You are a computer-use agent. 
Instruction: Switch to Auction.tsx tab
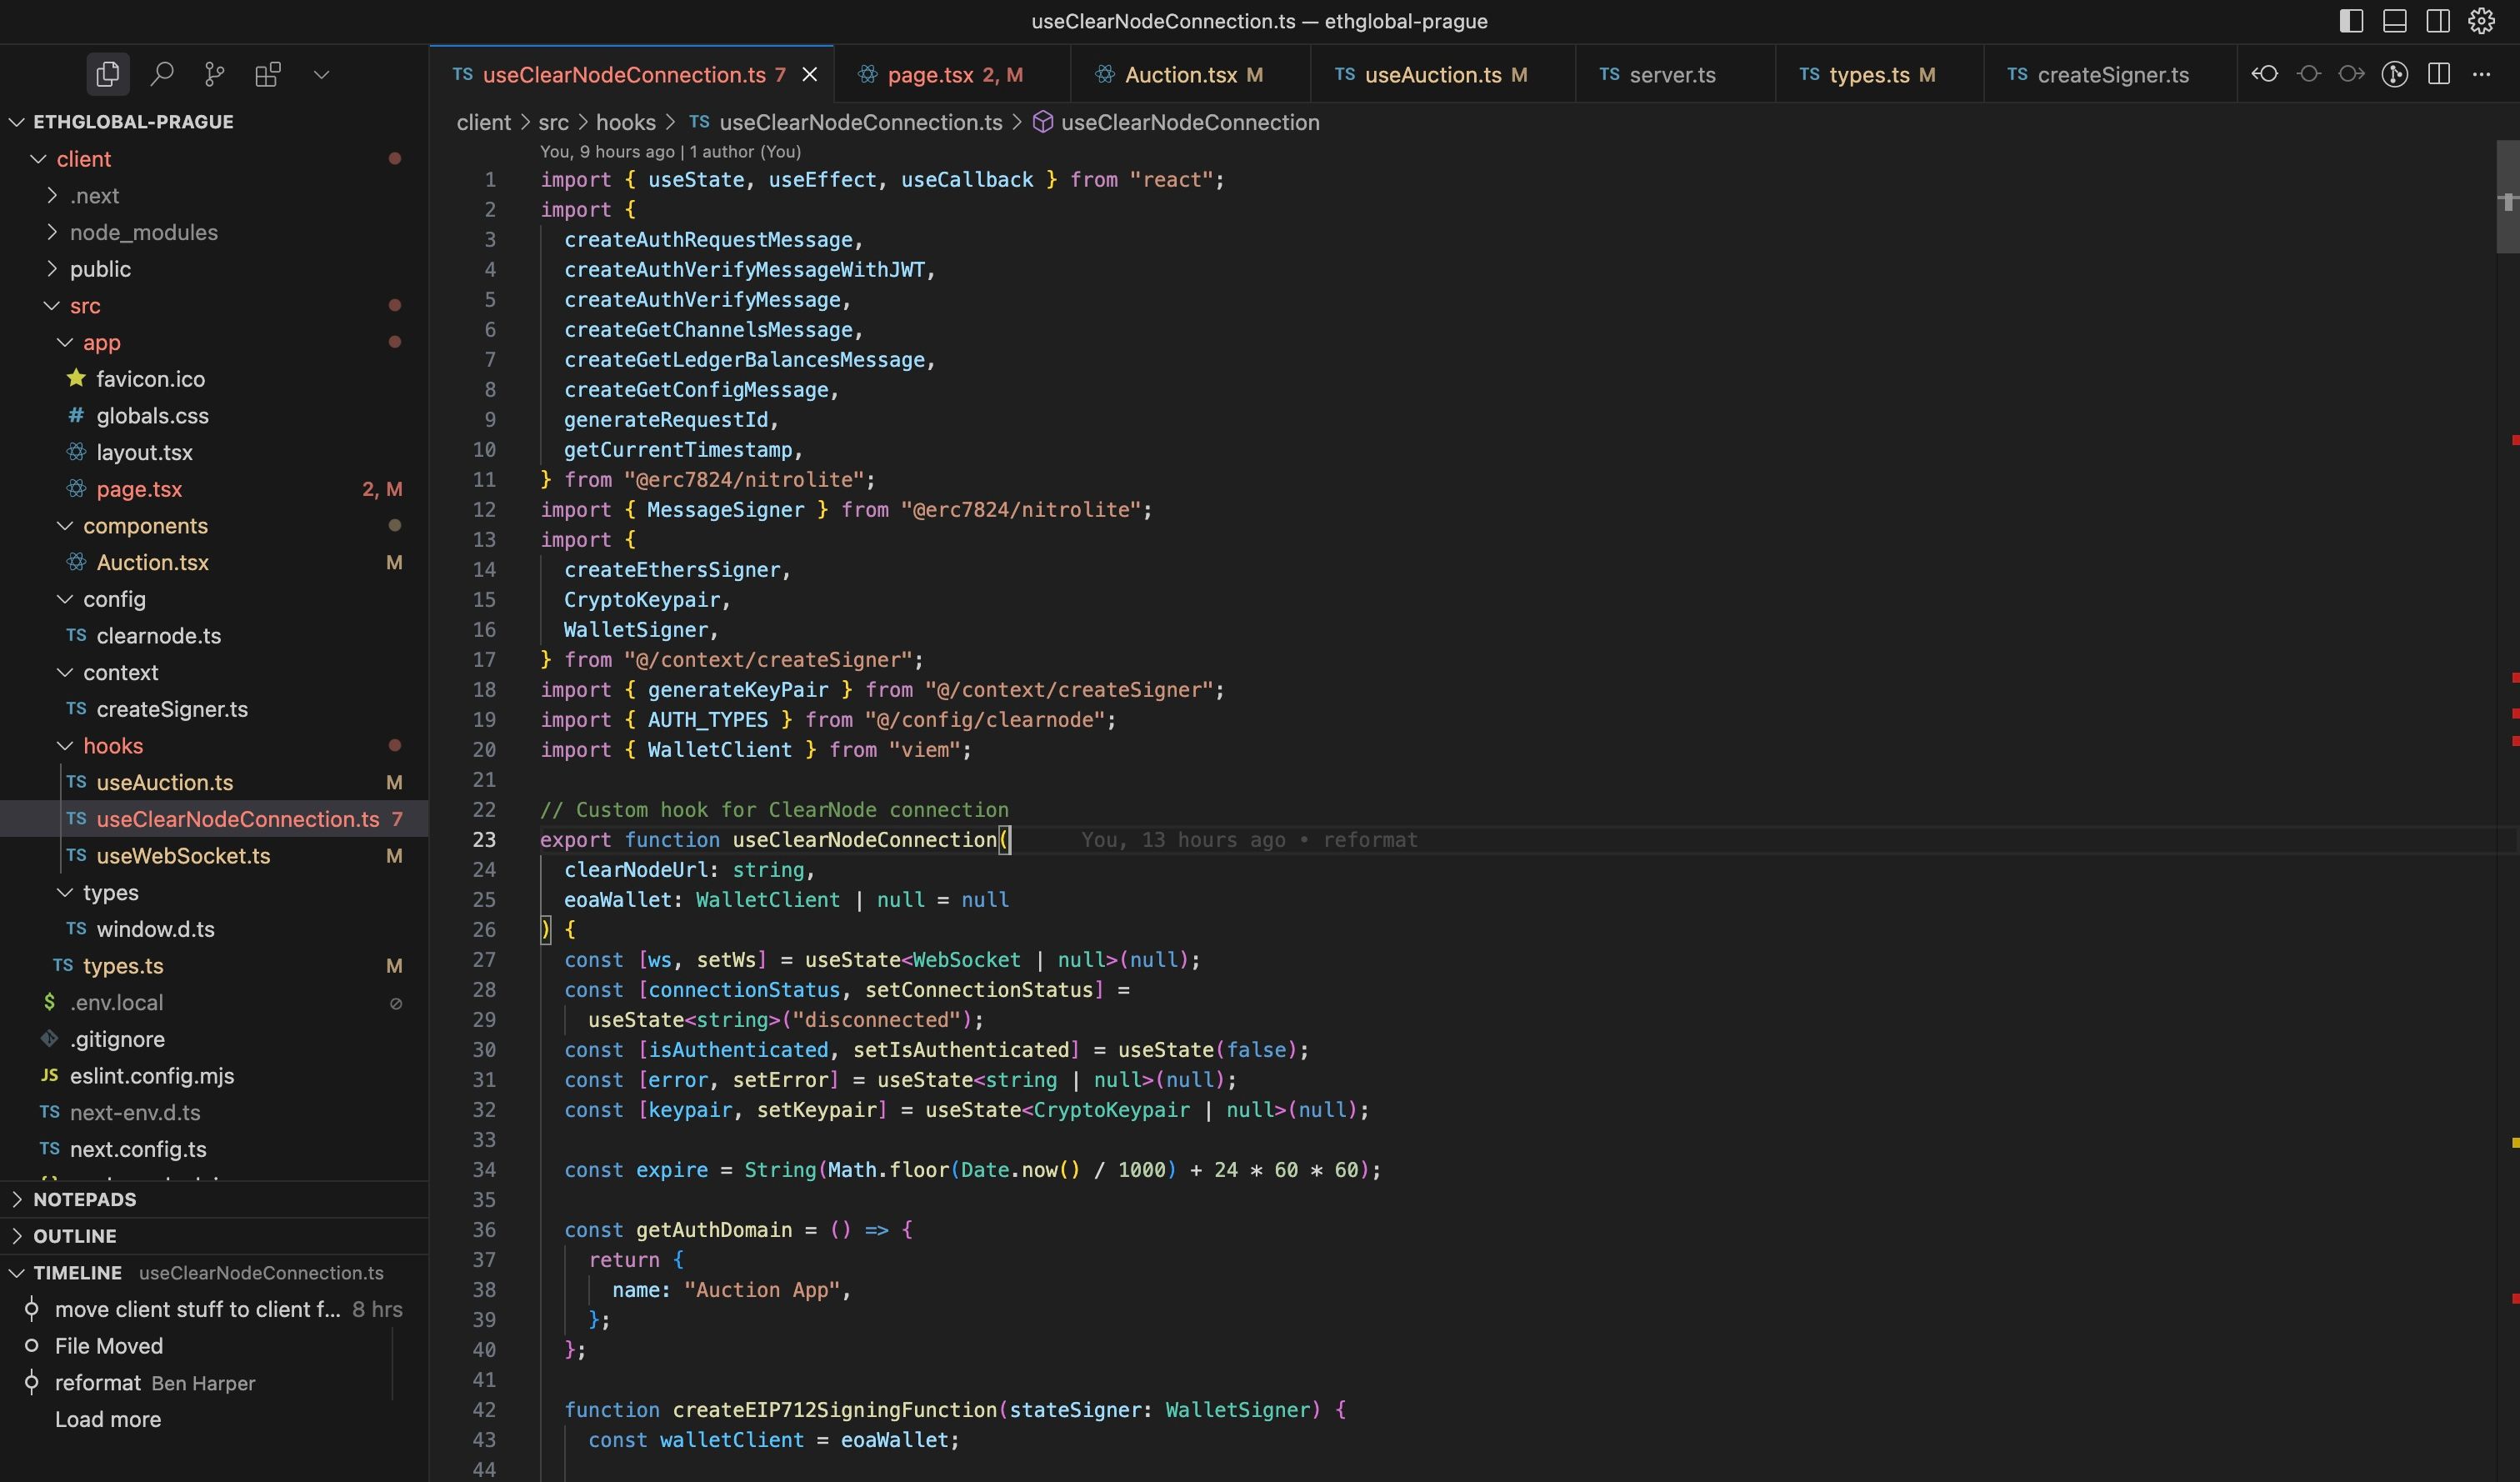(x=1190, y=75)
